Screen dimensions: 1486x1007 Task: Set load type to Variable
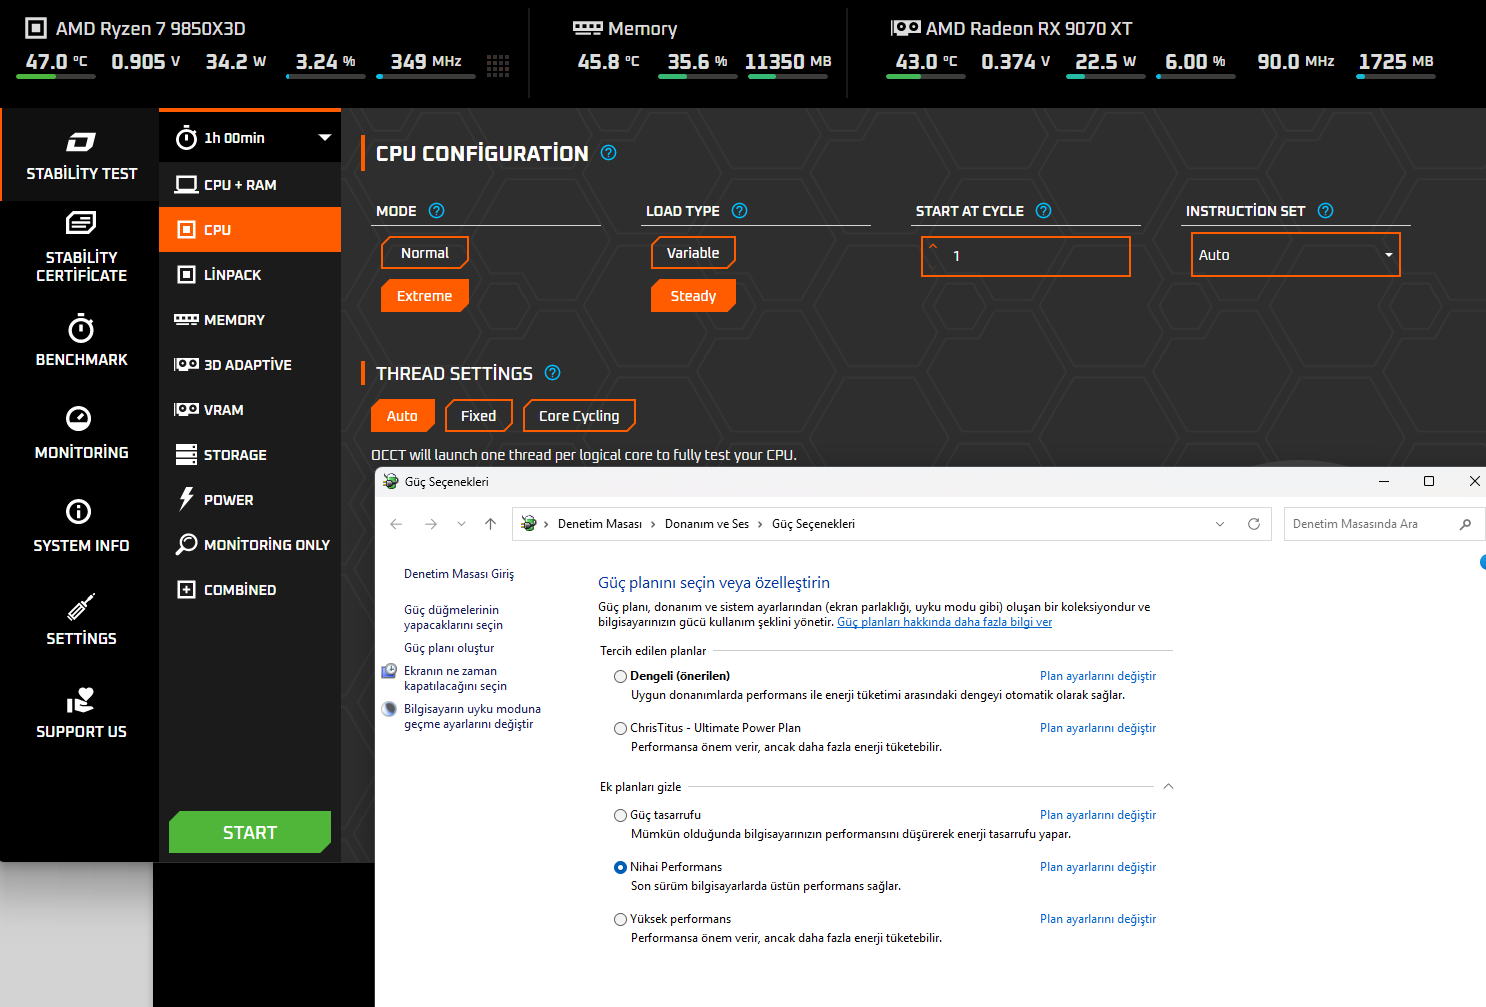pyautogui.click(x=693, y=253)
